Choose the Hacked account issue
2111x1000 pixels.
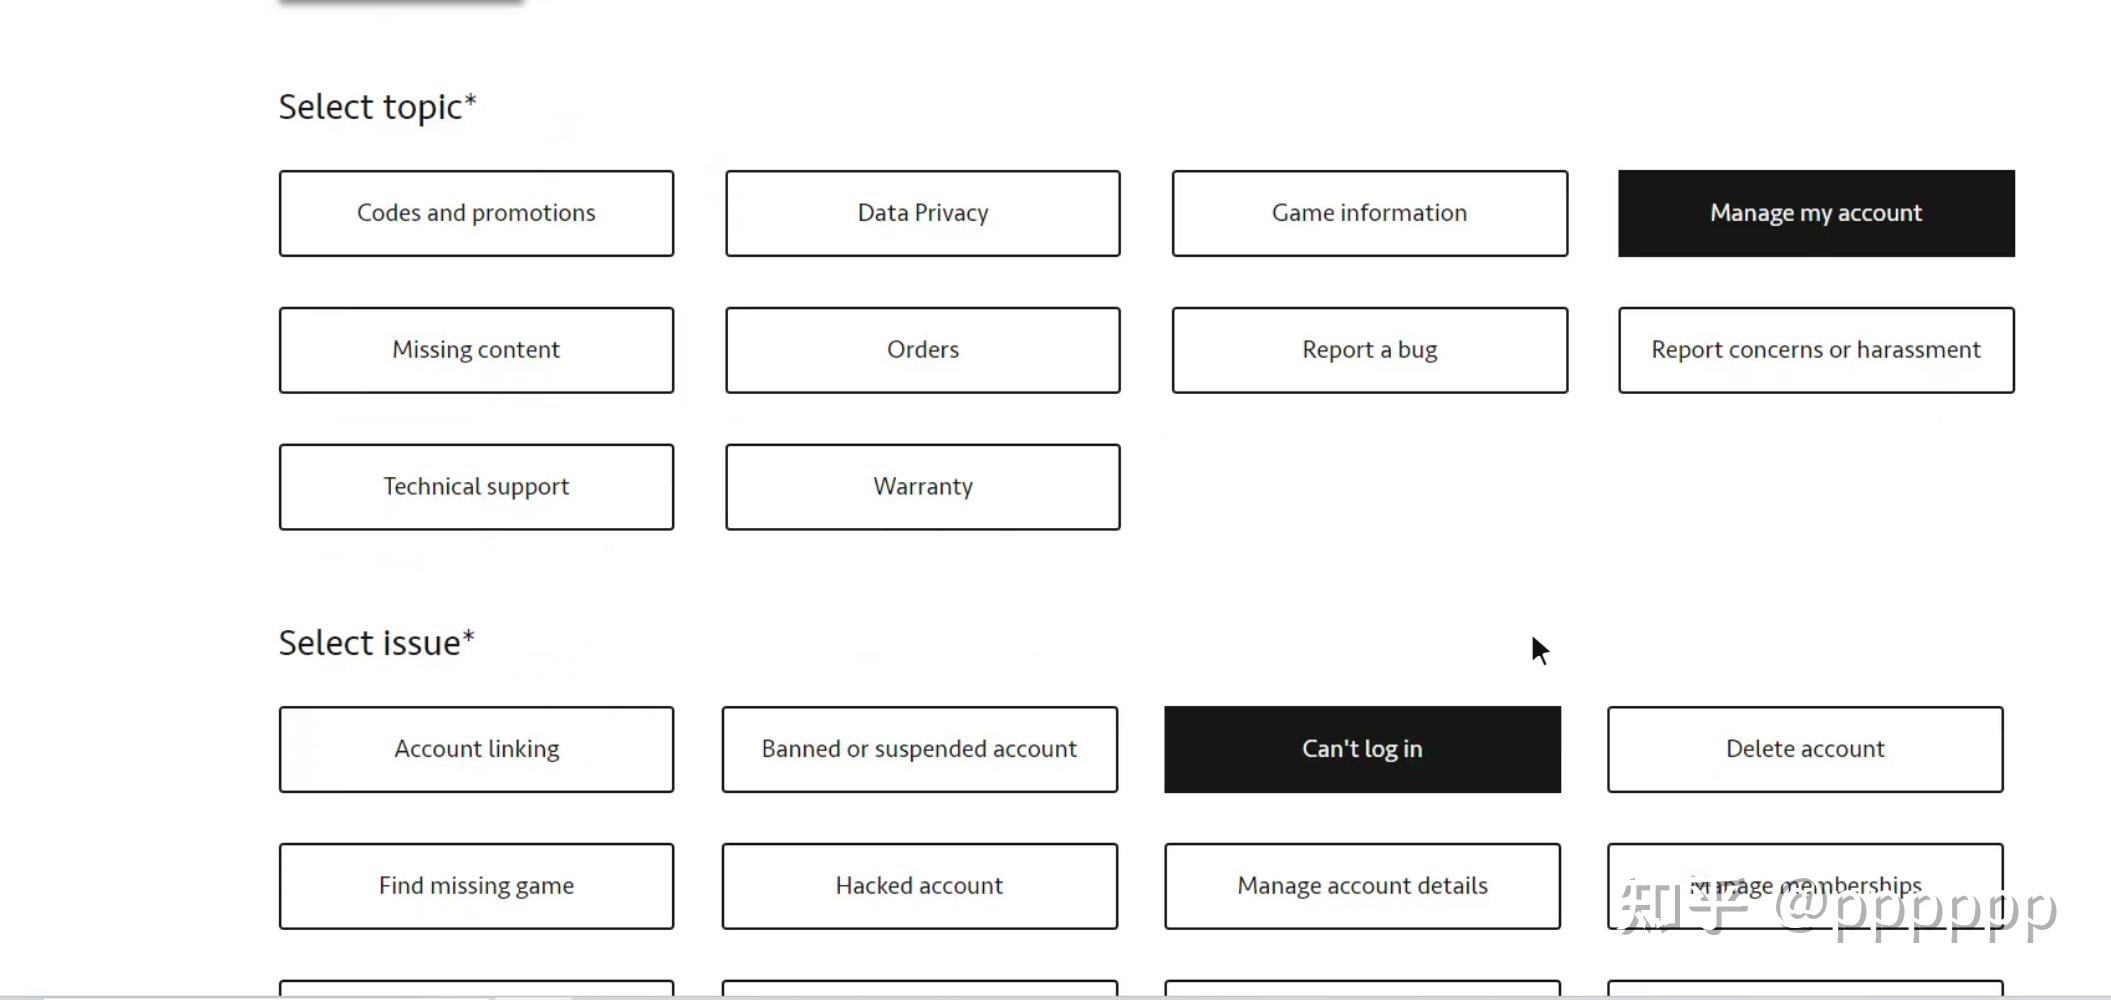919,886
